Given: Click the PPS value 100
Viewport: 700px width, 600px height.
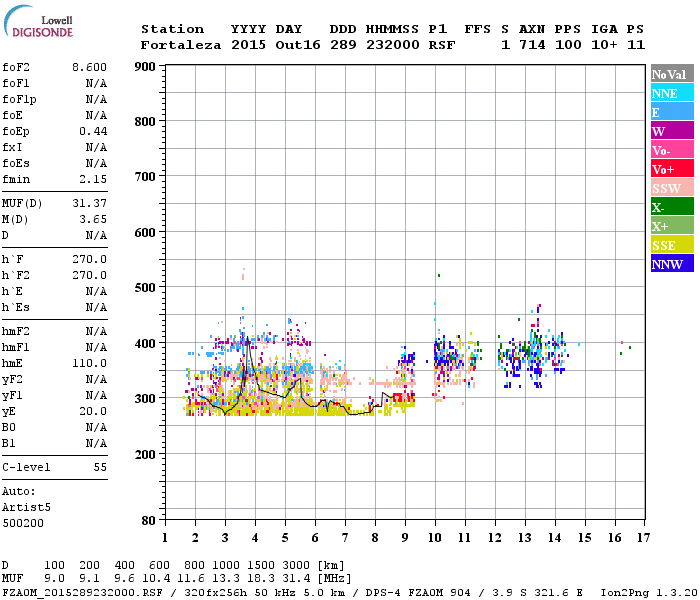Looking at the screenshot, I should coord(568,45).
